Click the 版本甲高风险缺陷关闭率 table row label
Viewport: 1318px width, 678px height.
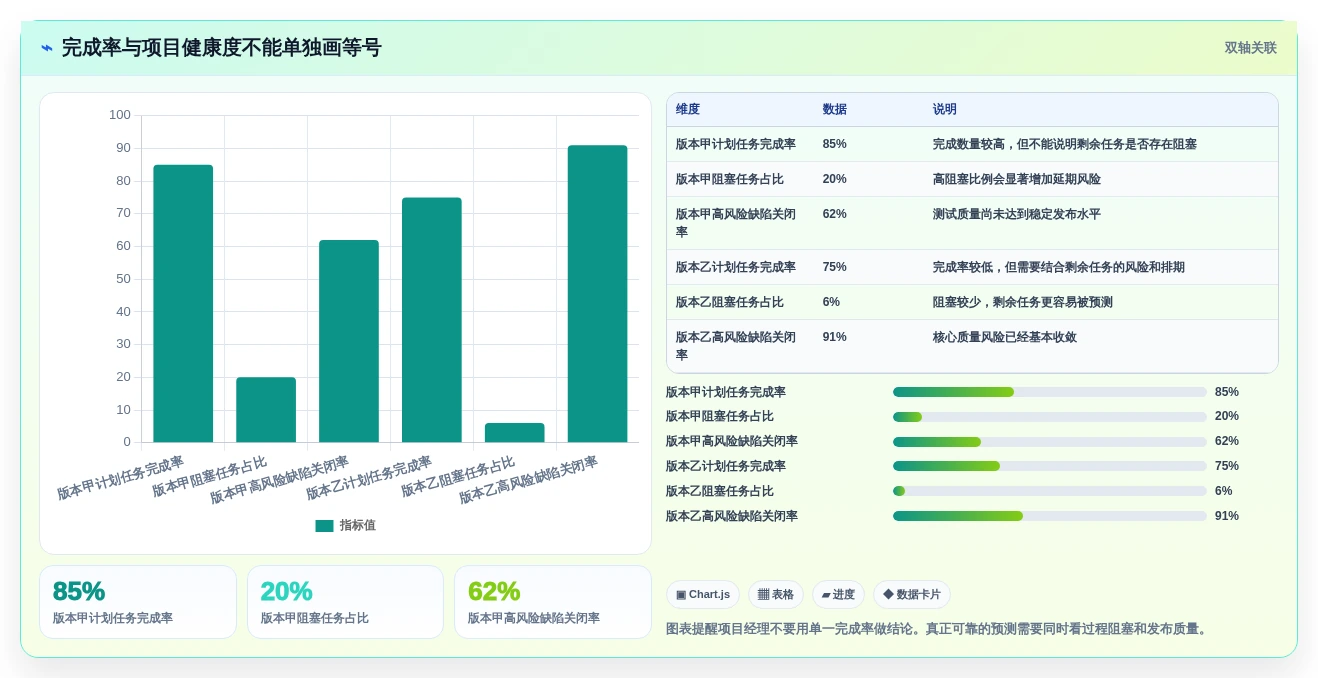click(x=736, y=223)
